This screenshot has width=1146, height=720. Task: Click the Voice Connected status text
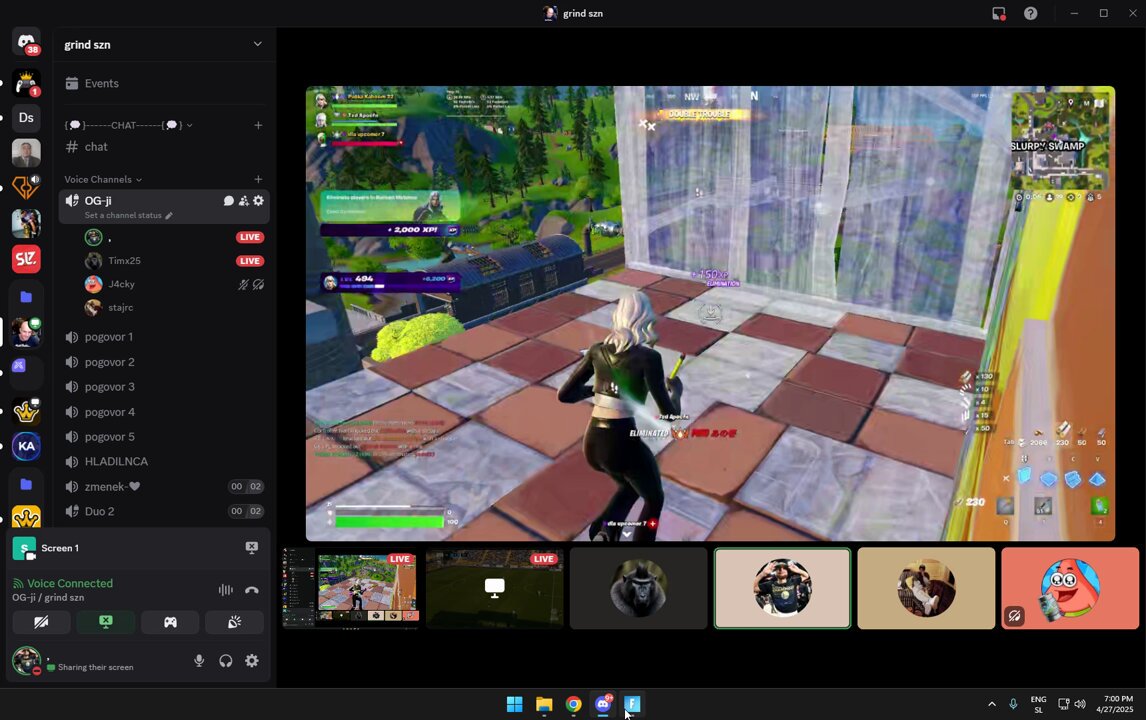[69, 583]
